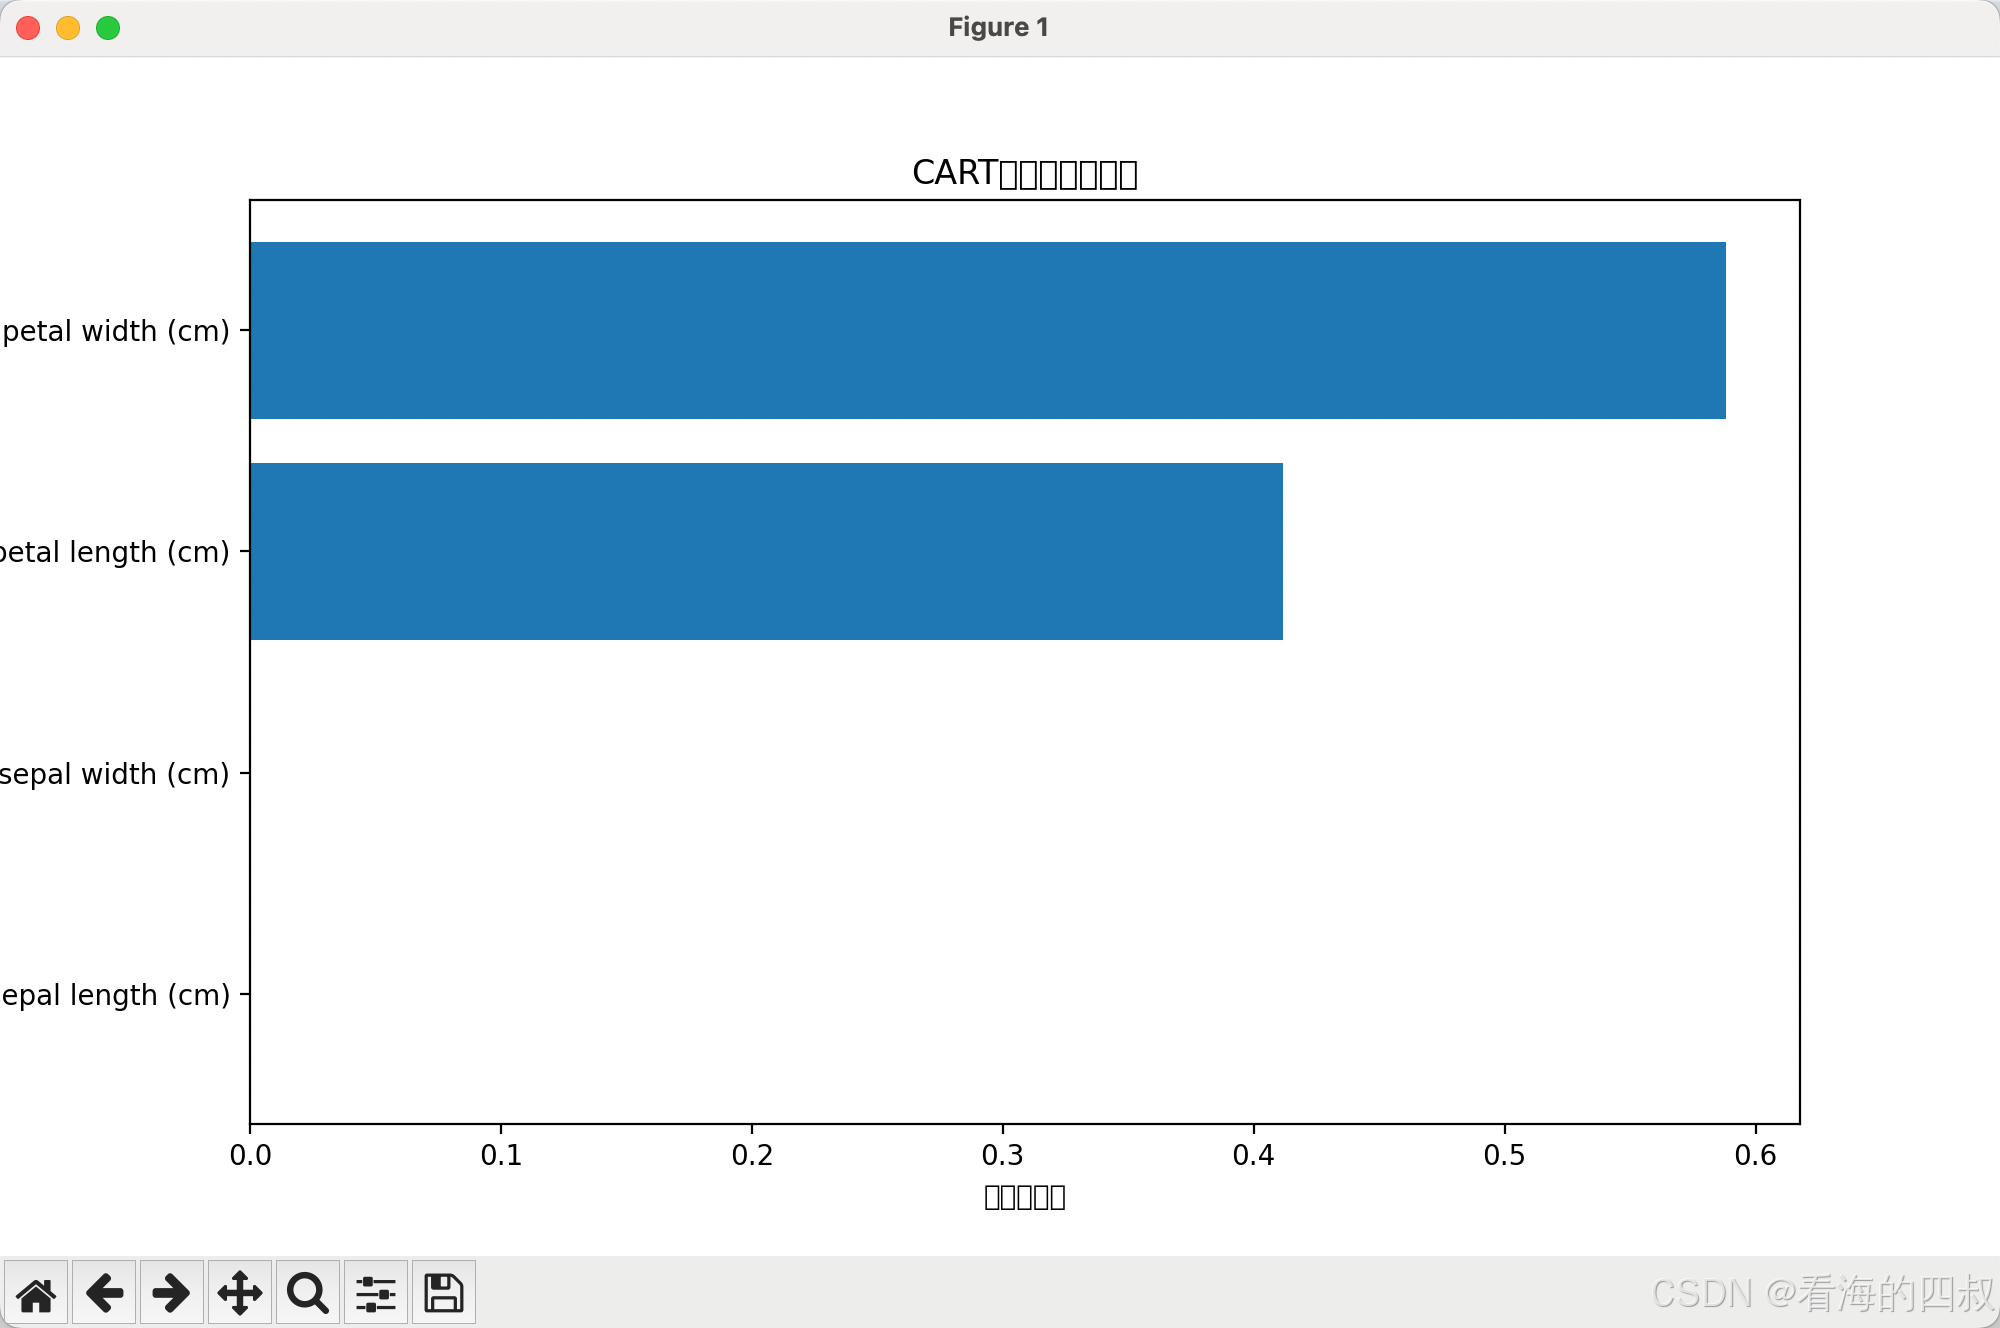This screenshot has height=1328, width=2000.
Task: Select the Zoom to rectangle magnifier
Action: [307, 1293]
